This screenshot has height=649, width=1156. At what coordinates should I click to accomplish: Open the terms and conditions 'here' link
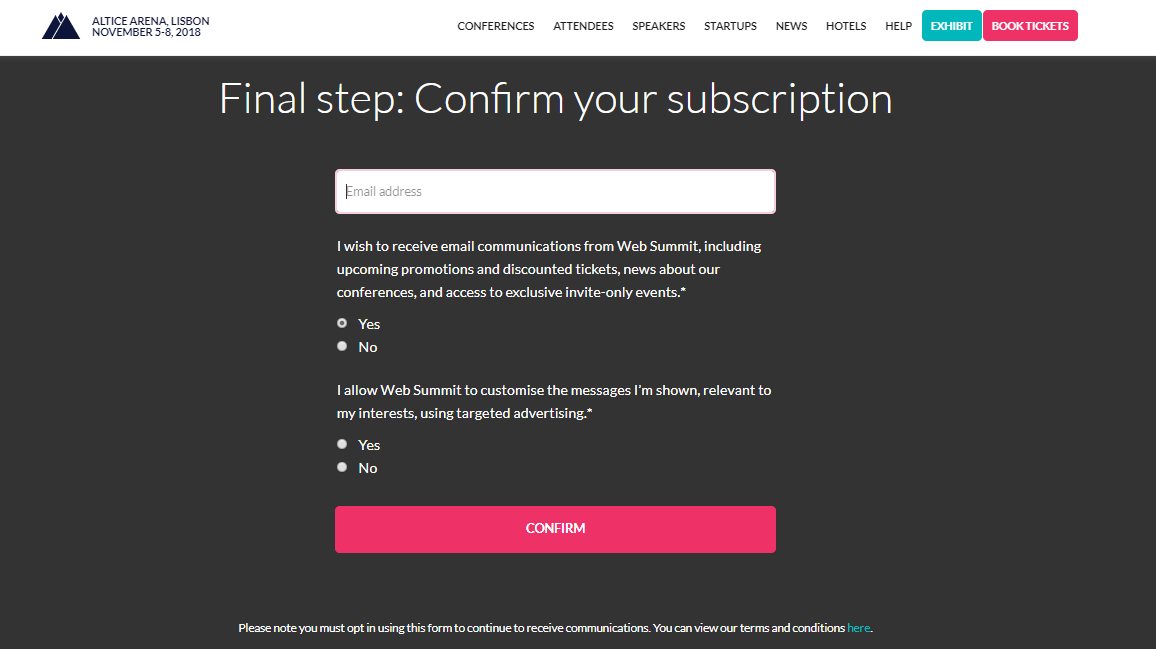[x=858, y=628]
